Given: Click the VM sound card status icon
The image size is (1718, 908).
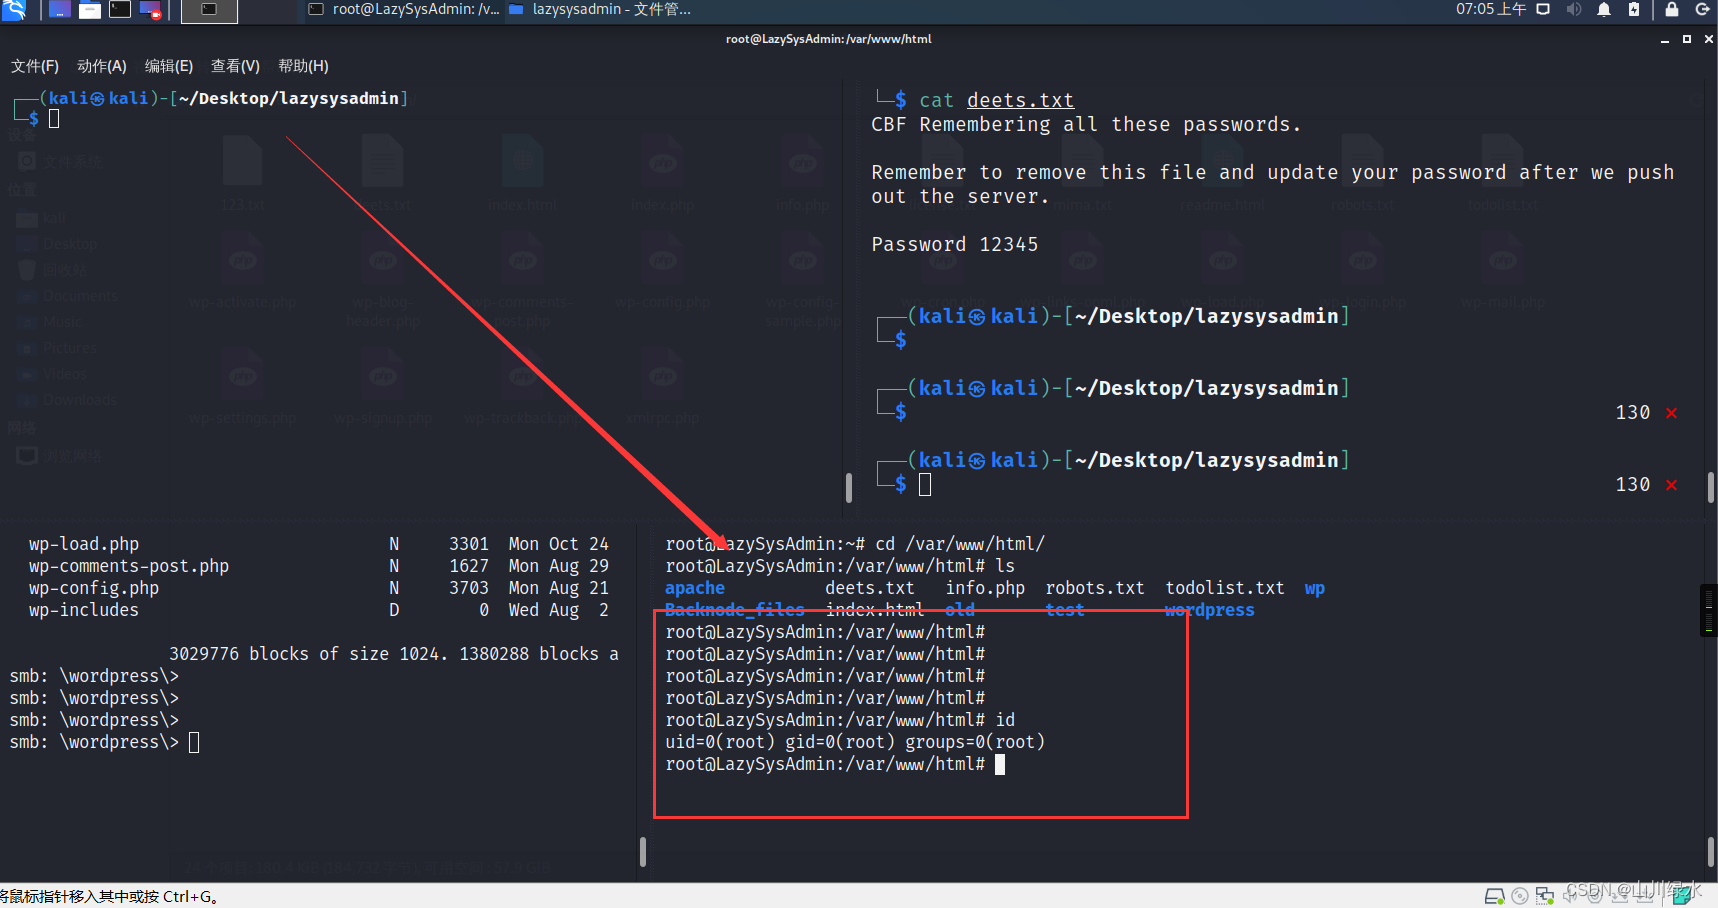Looking at the screenshot, I should point(1571,896).
